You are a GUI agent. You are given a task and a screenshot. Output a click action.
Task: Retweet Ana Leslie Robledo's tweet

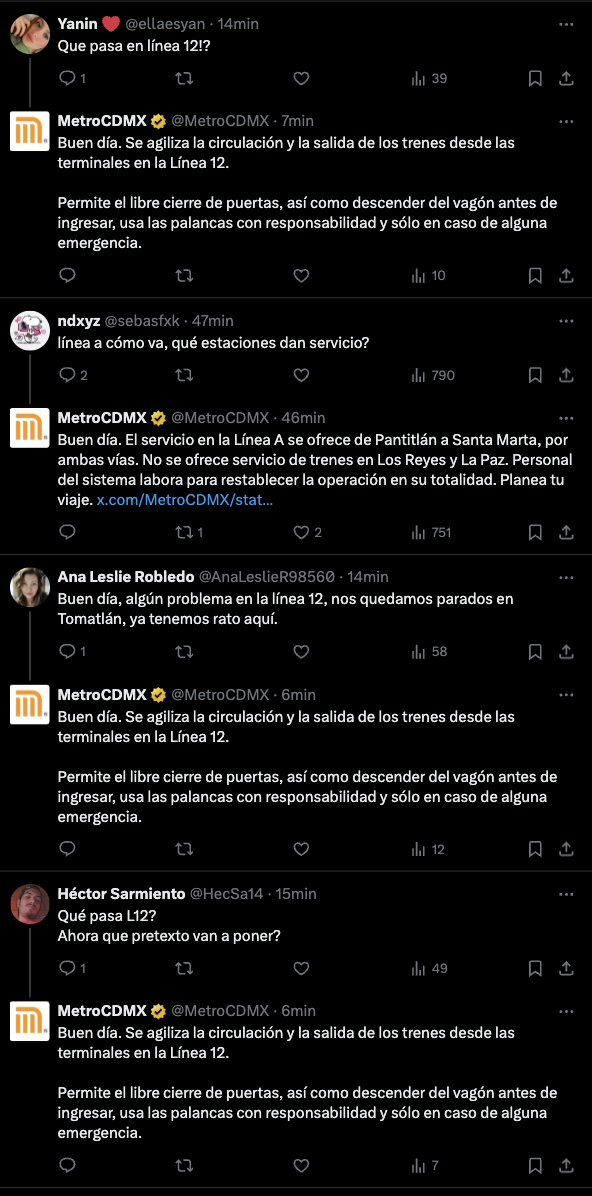[x=184, y=651]
